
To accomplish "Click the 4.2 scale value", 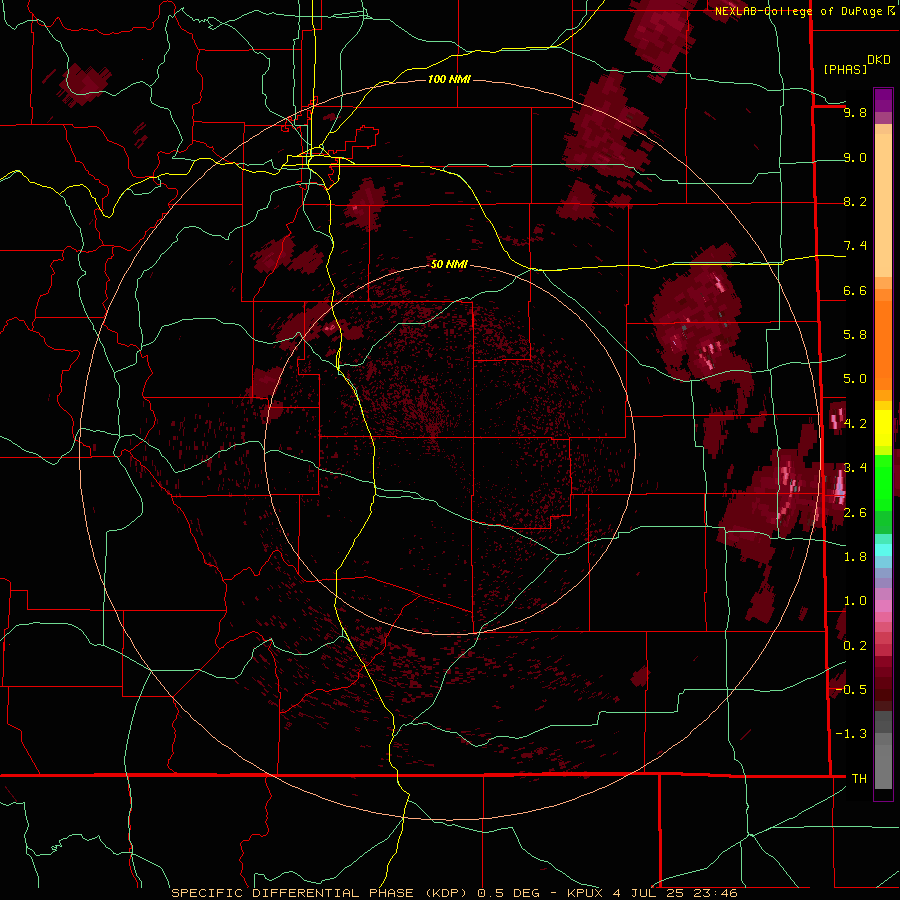I will click(855, 424).
